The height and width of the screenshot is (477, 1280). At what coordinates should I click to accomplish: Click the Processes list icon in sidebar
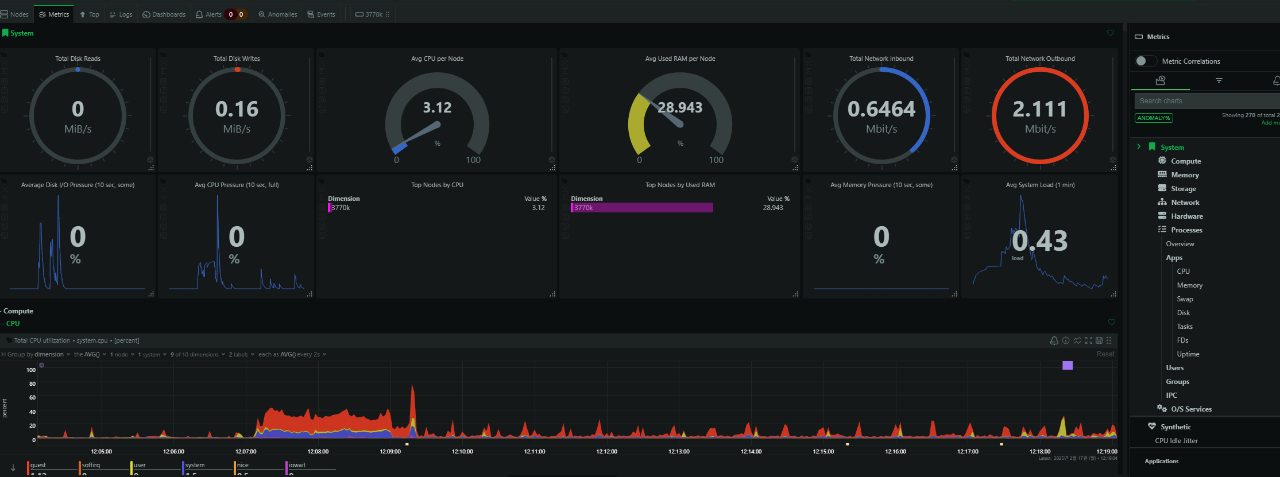click(1162, 230)
